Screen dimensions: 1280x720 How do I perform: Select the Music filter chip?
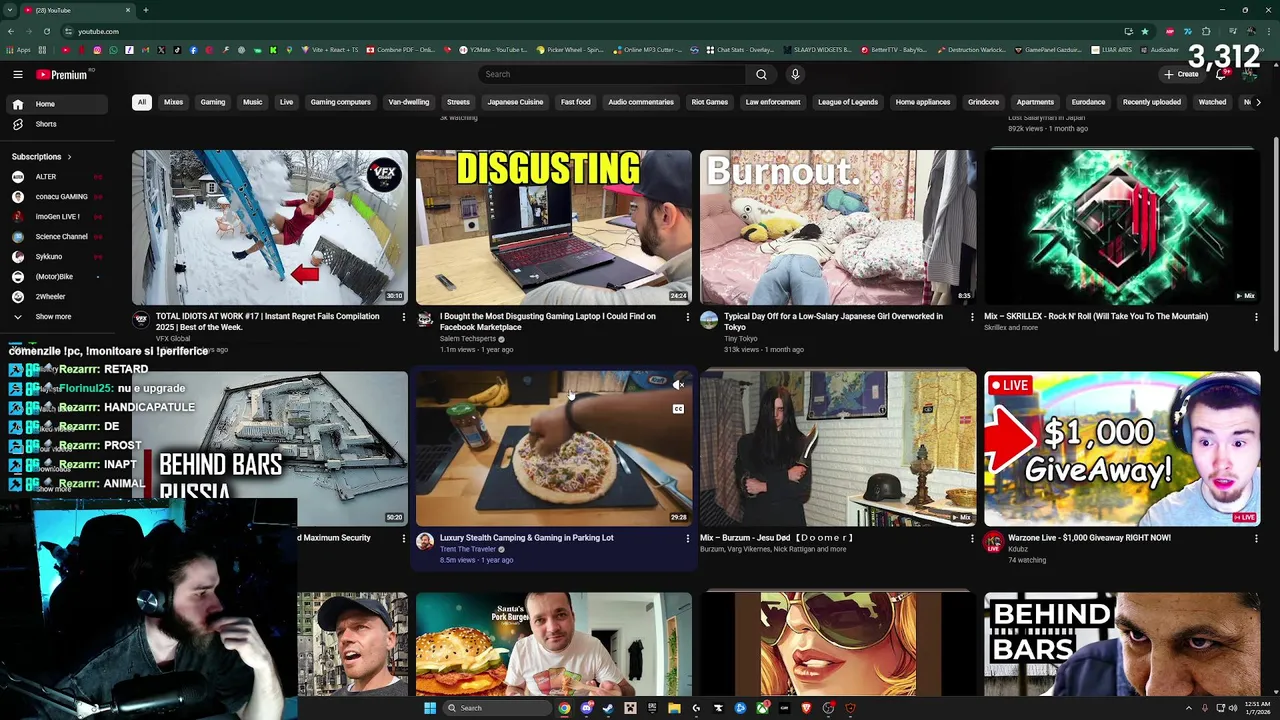[252, 102]
